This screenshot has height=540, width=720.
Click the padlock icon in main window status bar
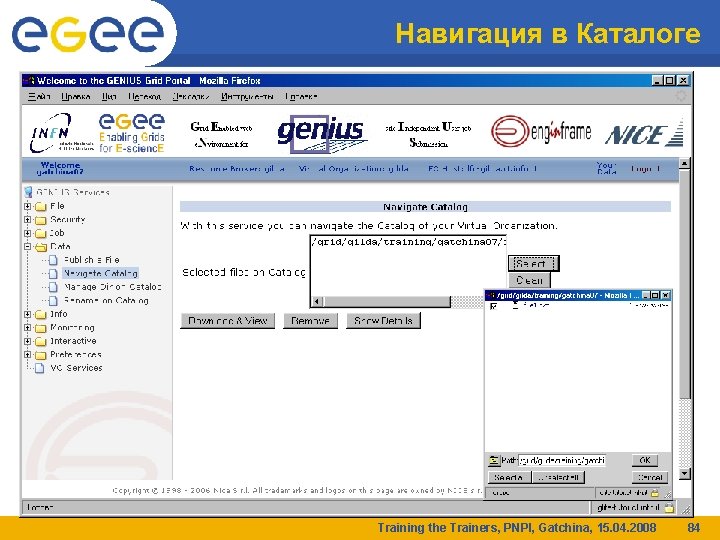pos(669,507)
